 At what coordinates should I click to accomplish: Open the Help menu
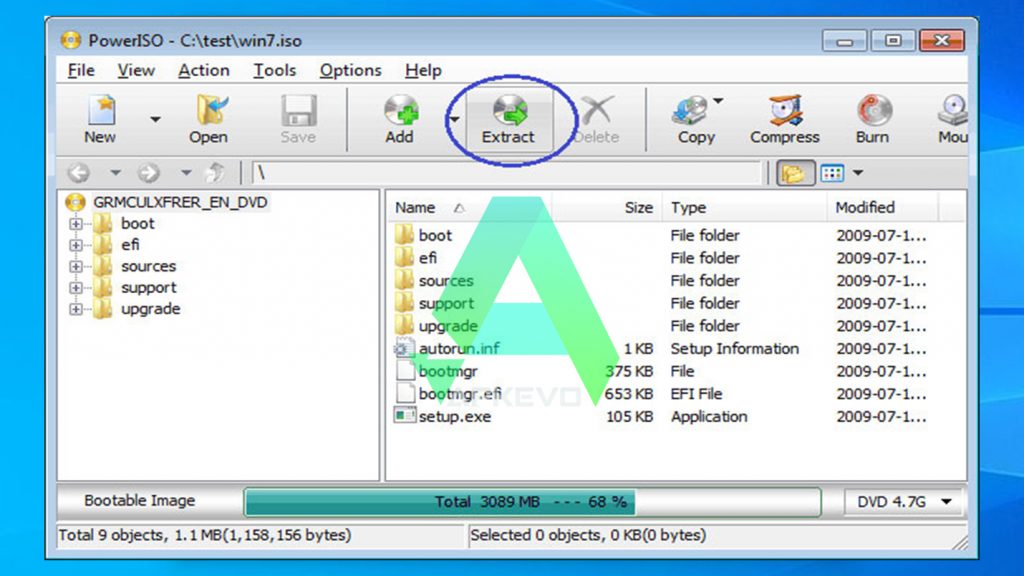tap(423, 70)
